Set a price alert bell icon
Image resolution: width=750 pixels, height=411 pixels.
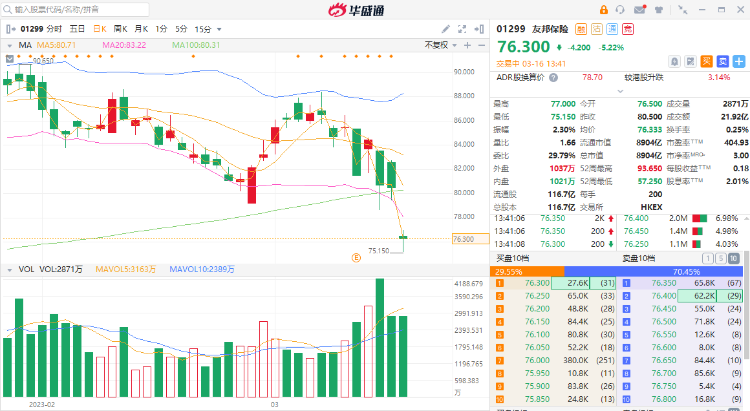(x=674, y=61)
